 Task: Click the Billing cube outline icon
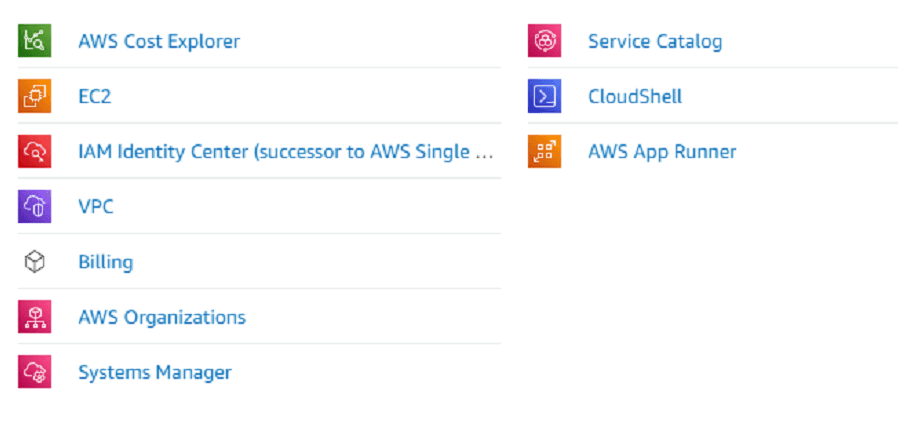click(34, 262)
